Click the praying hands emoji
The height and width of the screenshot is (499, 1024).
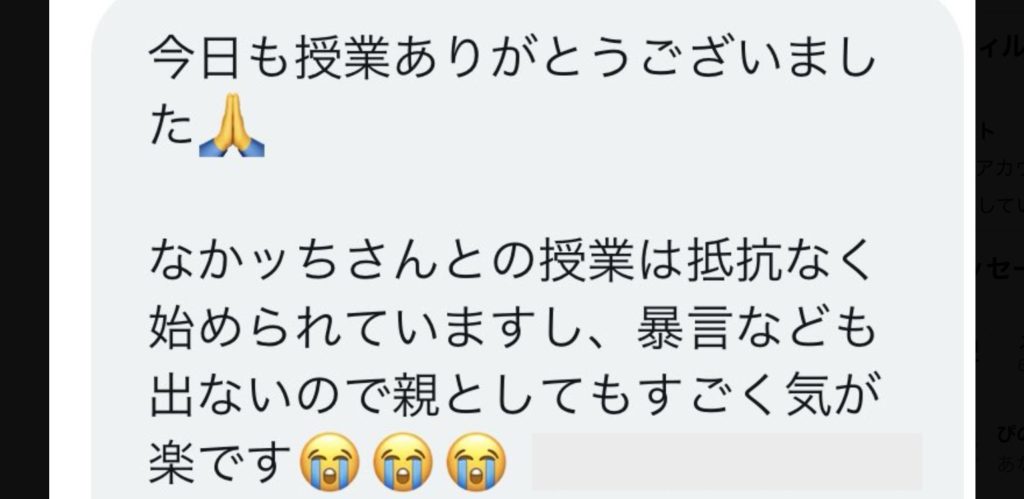point(231,126)
